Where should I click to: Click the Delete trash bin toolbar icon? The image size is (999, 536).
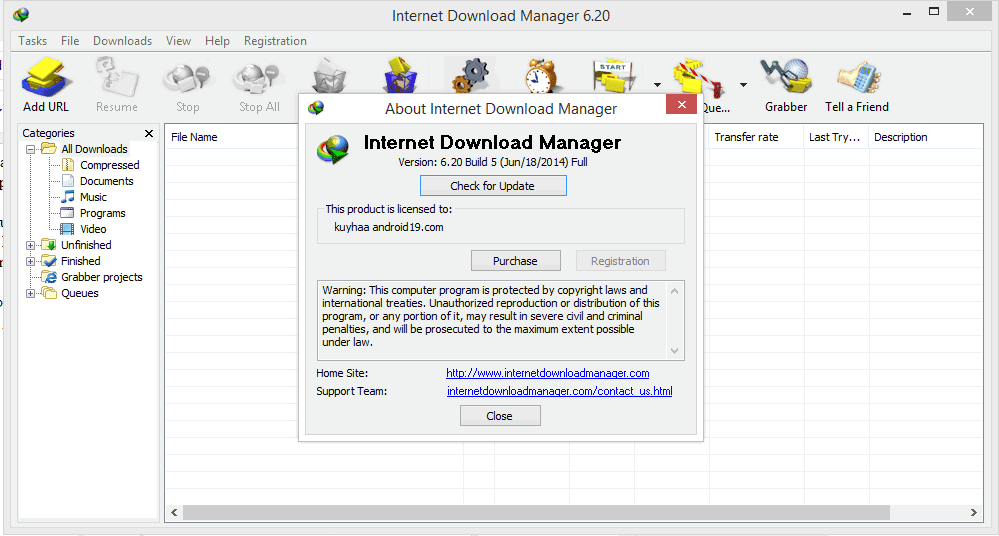[x=329, y=76]
